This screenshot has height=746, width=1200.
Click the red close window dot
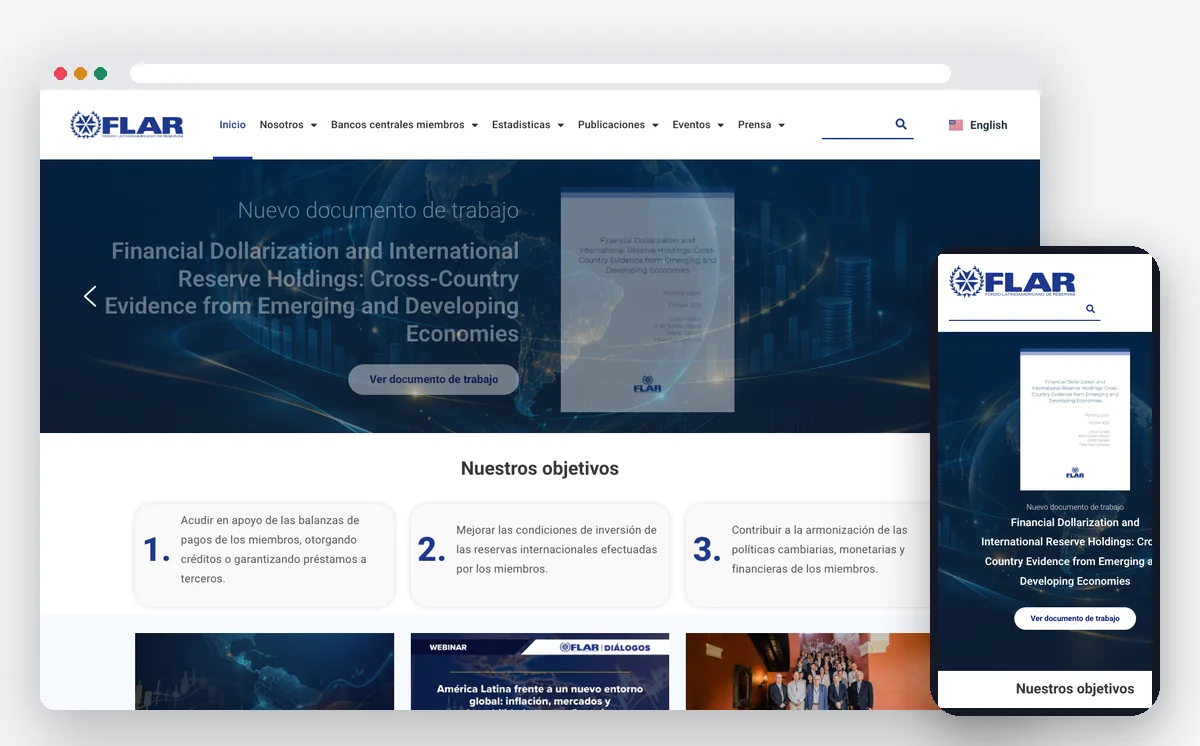[60, 74]
